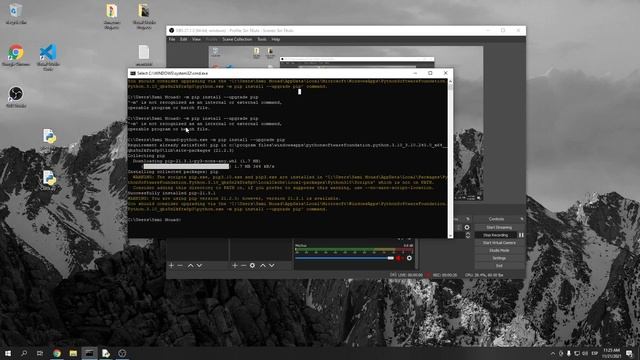Image resolution: width=640 pixels, height=360 pixels.
Task: Click the CPU usage in OBS status bar
Action: point(484,275)
